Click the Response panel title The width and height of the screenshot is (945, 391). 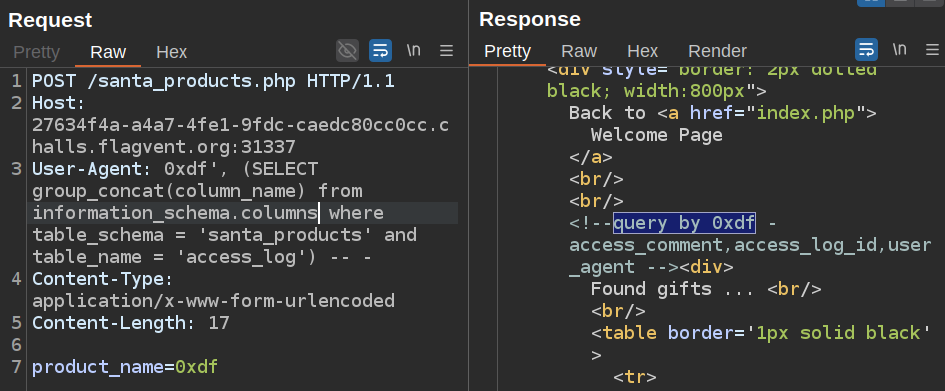pyautogui.click(x=530, y=19)
